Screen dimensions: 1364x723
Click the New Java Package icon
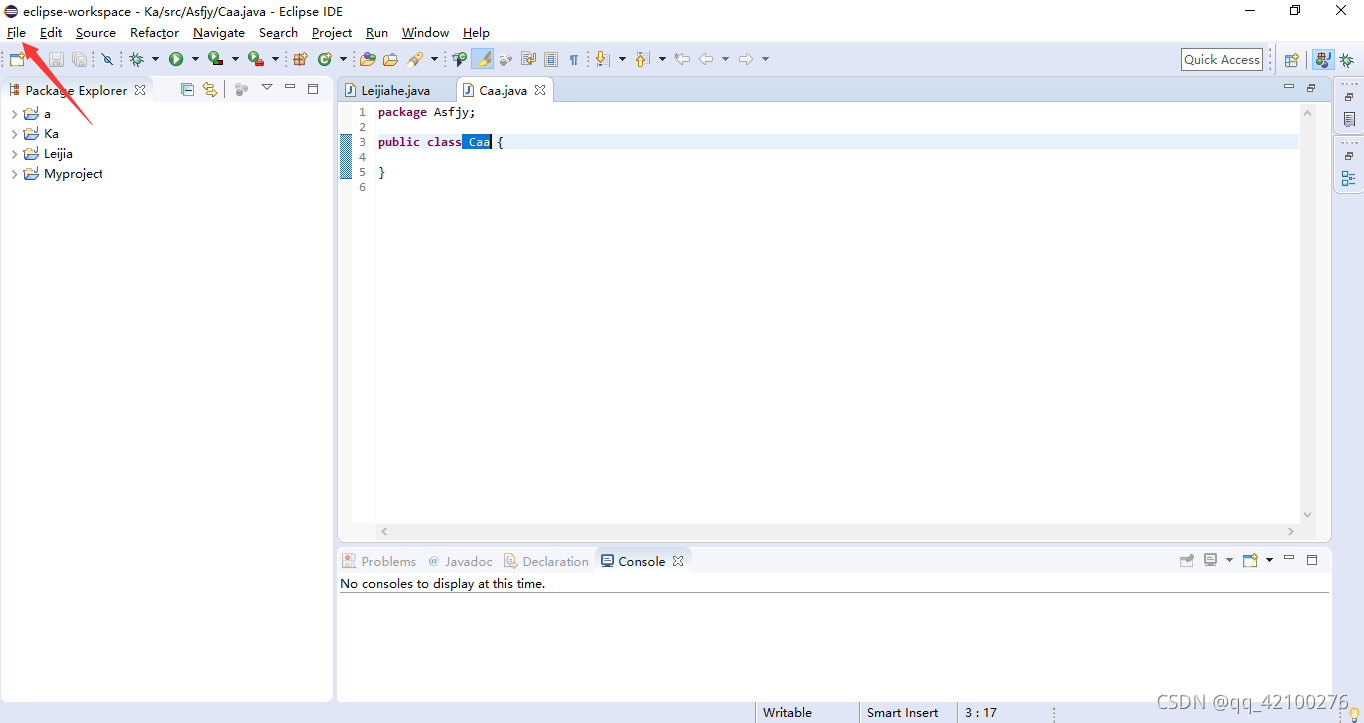pyautogui.click(x=300, y=59)
